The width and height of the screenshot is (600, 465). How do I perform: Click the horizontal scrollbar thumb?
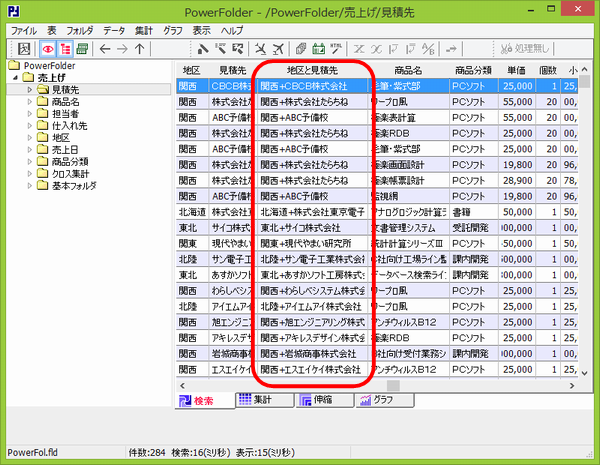click(x=393, y=385)
